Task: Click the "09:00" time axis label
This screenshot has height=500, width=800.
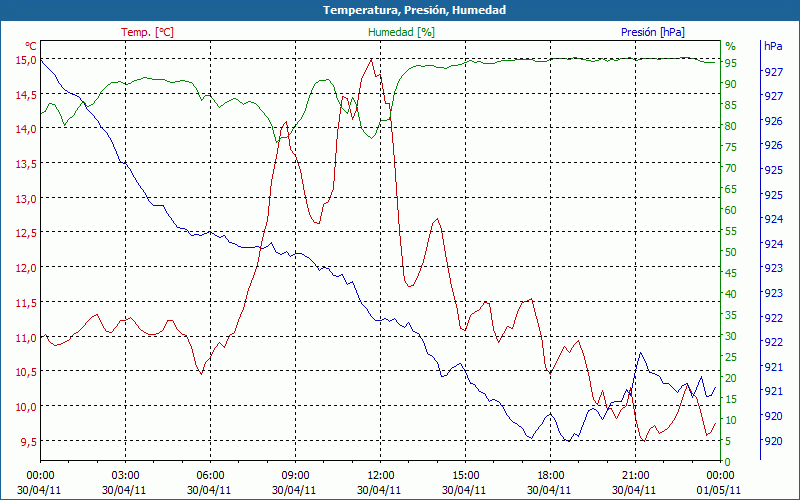Action: 295,476
